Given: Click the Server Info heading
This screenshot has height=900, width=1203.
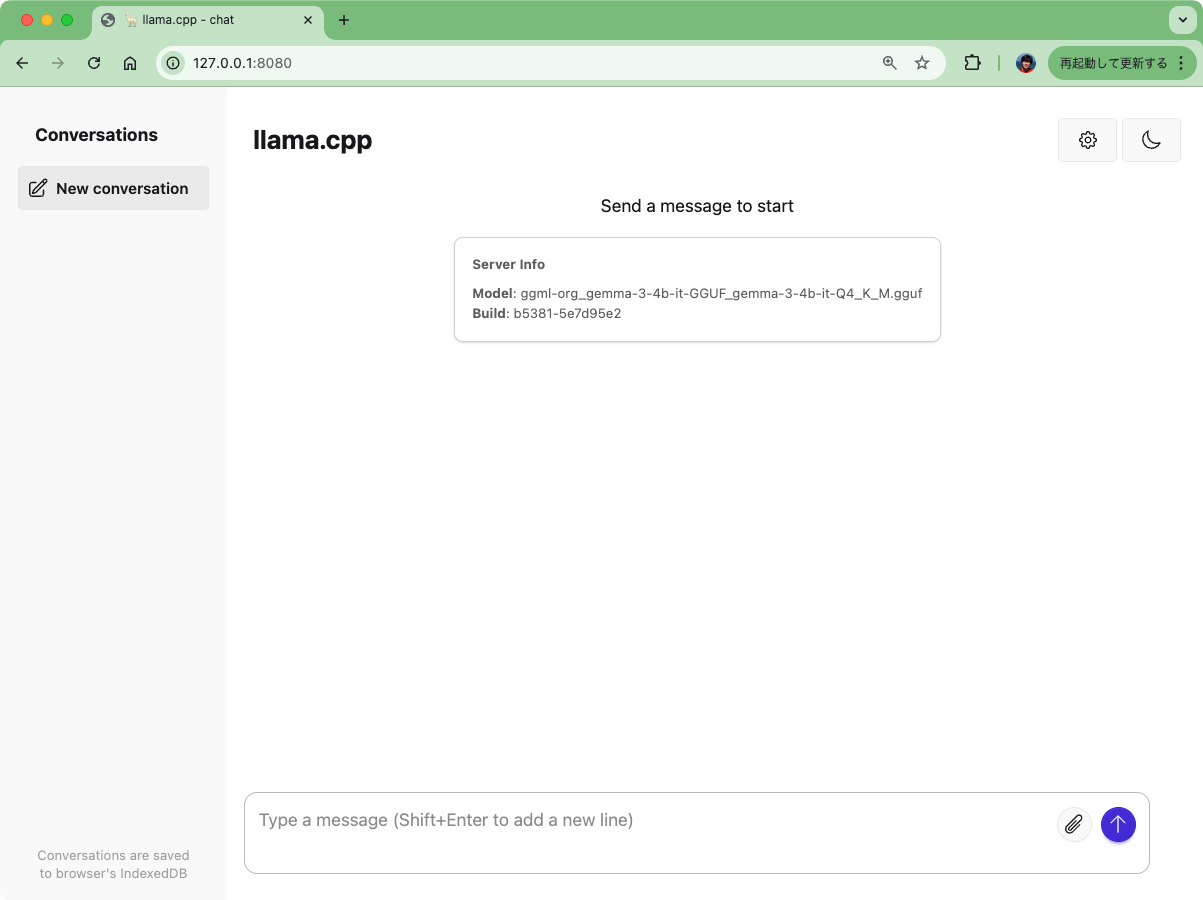Looking at the screenshot, I should point(509,265).
